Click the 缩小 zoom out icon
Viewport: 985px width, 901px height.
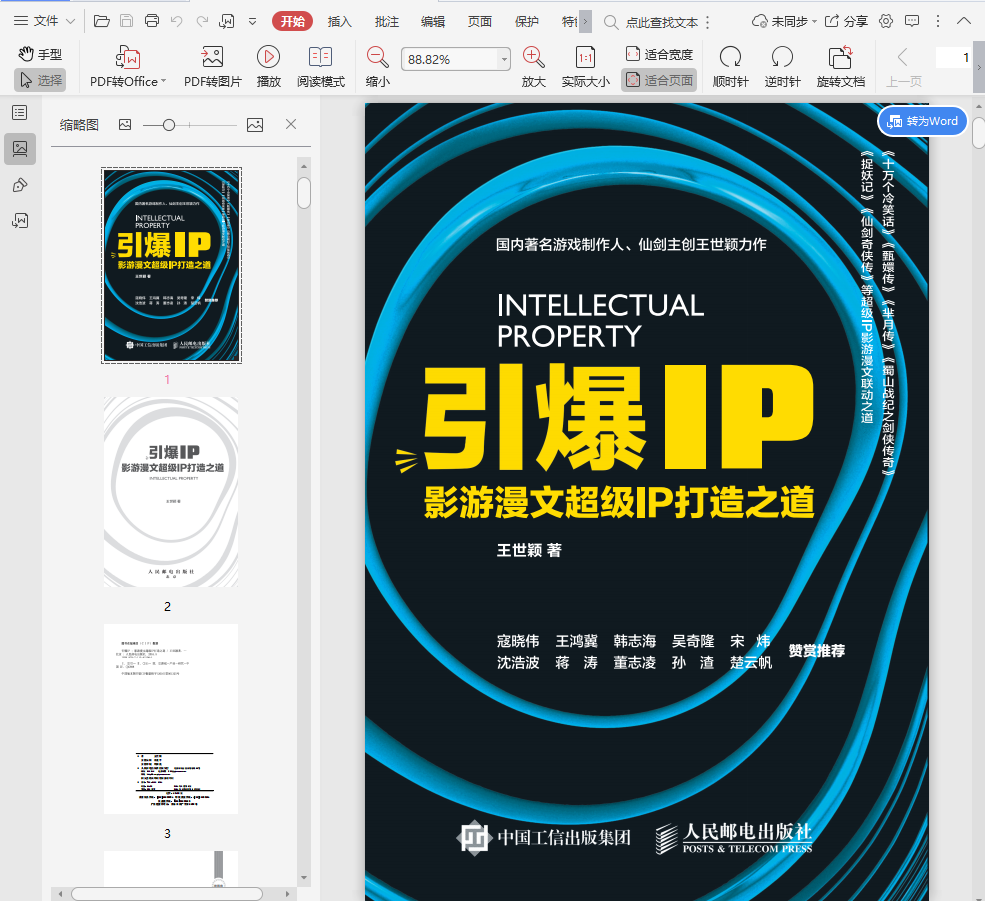tap(377, 58)
